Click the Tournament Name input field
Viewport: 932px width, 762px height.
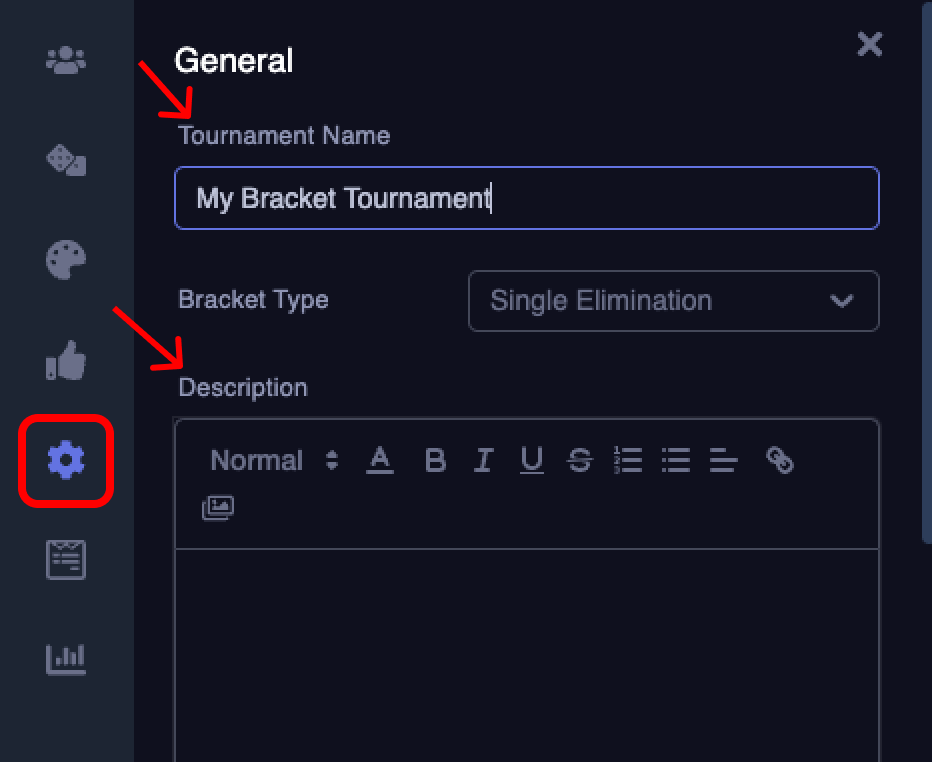(x=526, y=198)
